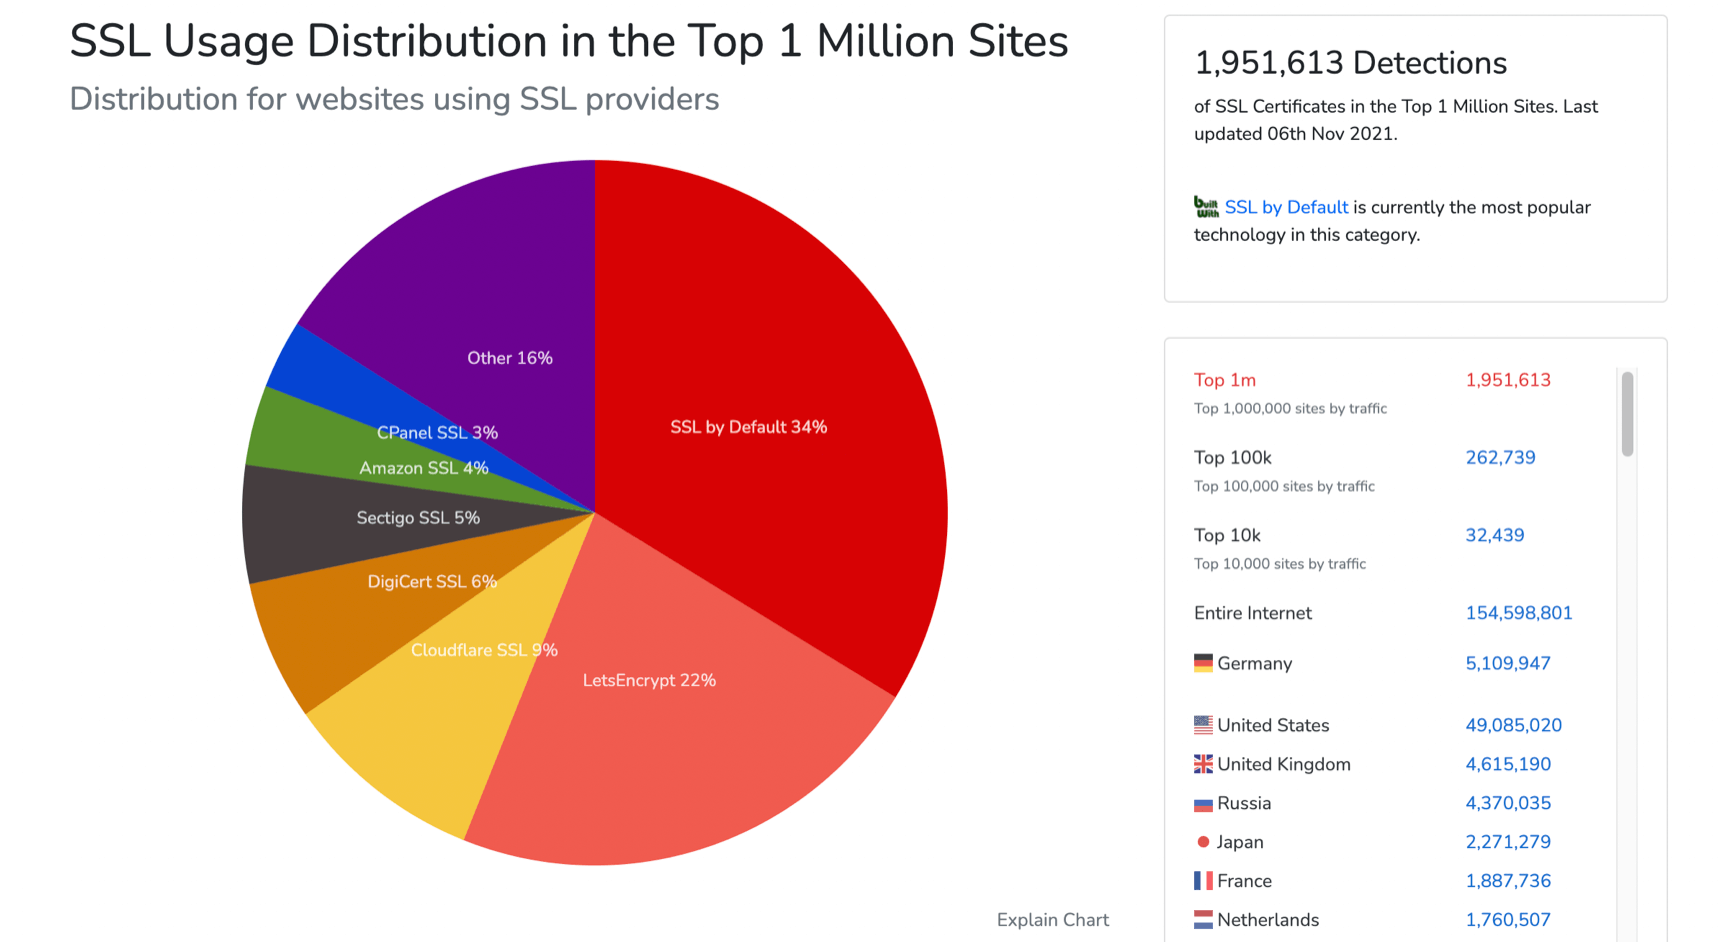Open the 32,439 Top 10k count
The width and height of the screenshot is (1720, 942).
point(1494,535)
